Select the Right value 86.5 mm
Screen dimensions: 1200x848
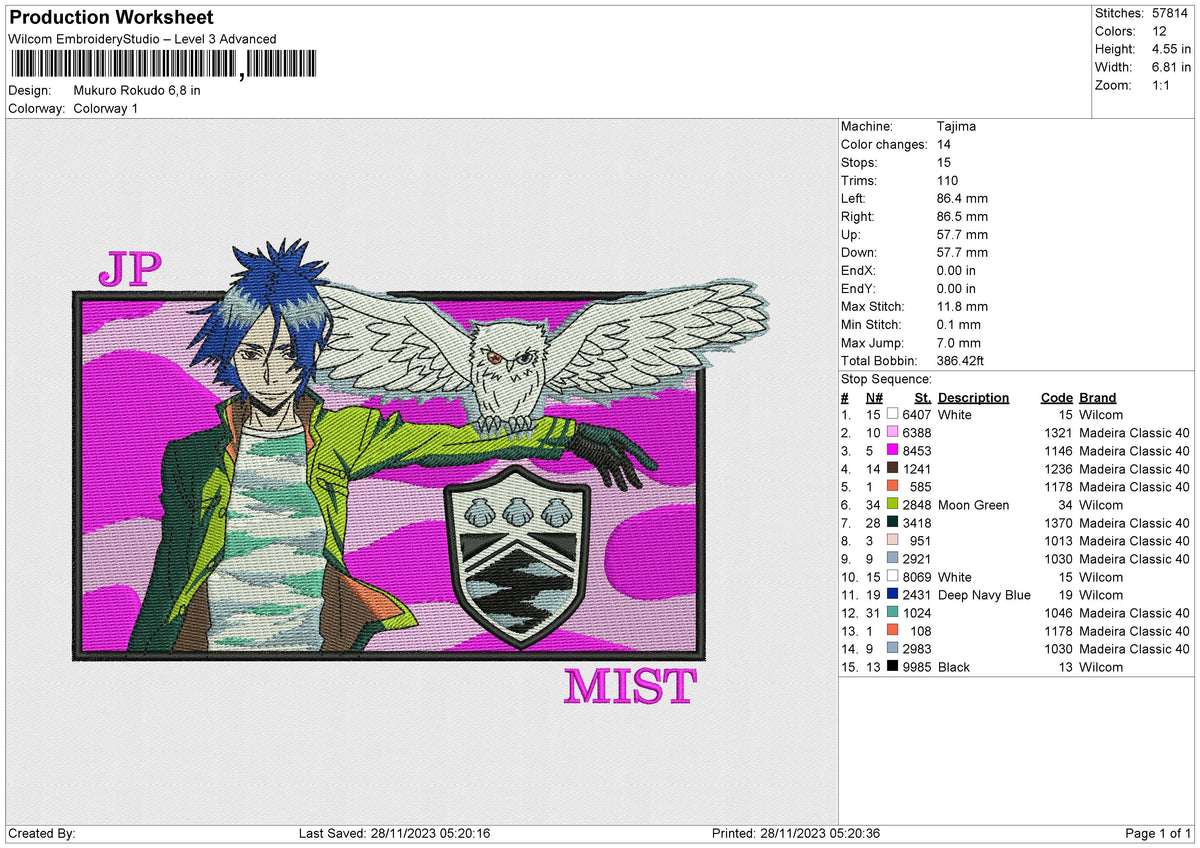point(962,217)
